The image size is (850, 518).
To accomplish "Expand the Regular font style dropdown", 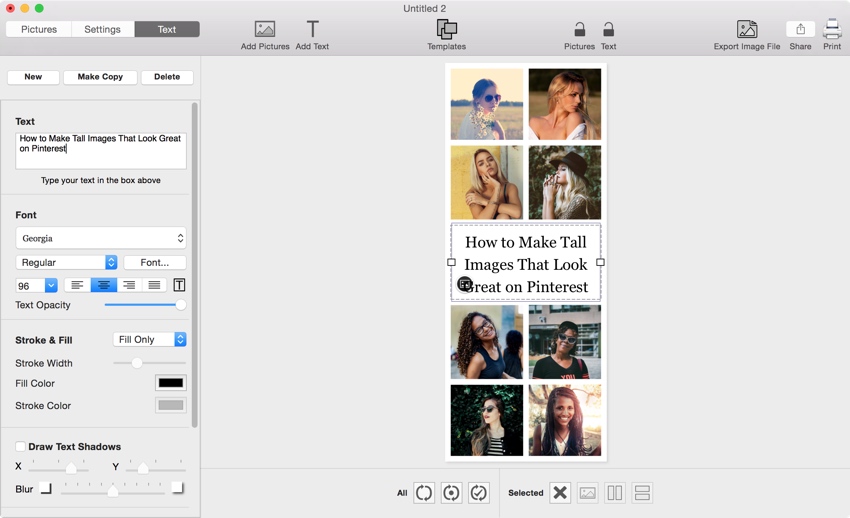I will coord(67,262).
